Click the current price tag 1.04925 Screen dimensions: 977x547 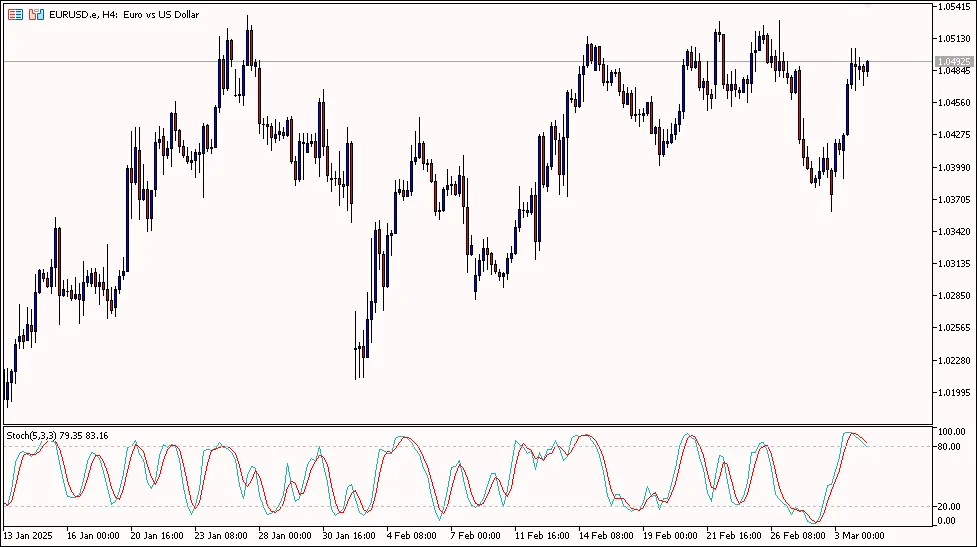pyautogui.click(x=954, y=62)
